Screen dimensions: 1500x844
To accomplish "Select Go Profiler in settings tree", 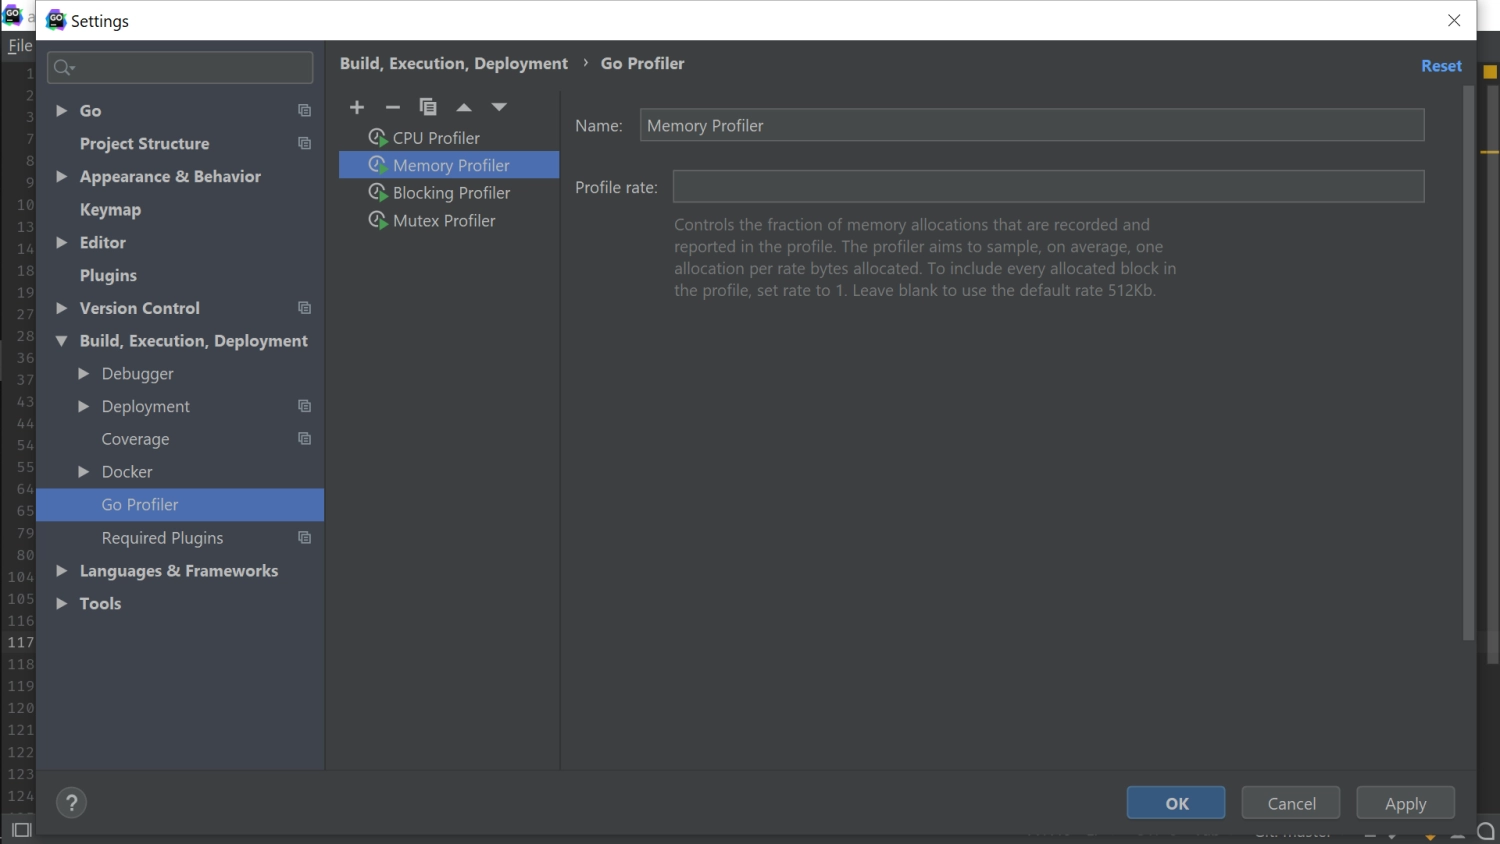I will tap(180, 505).
